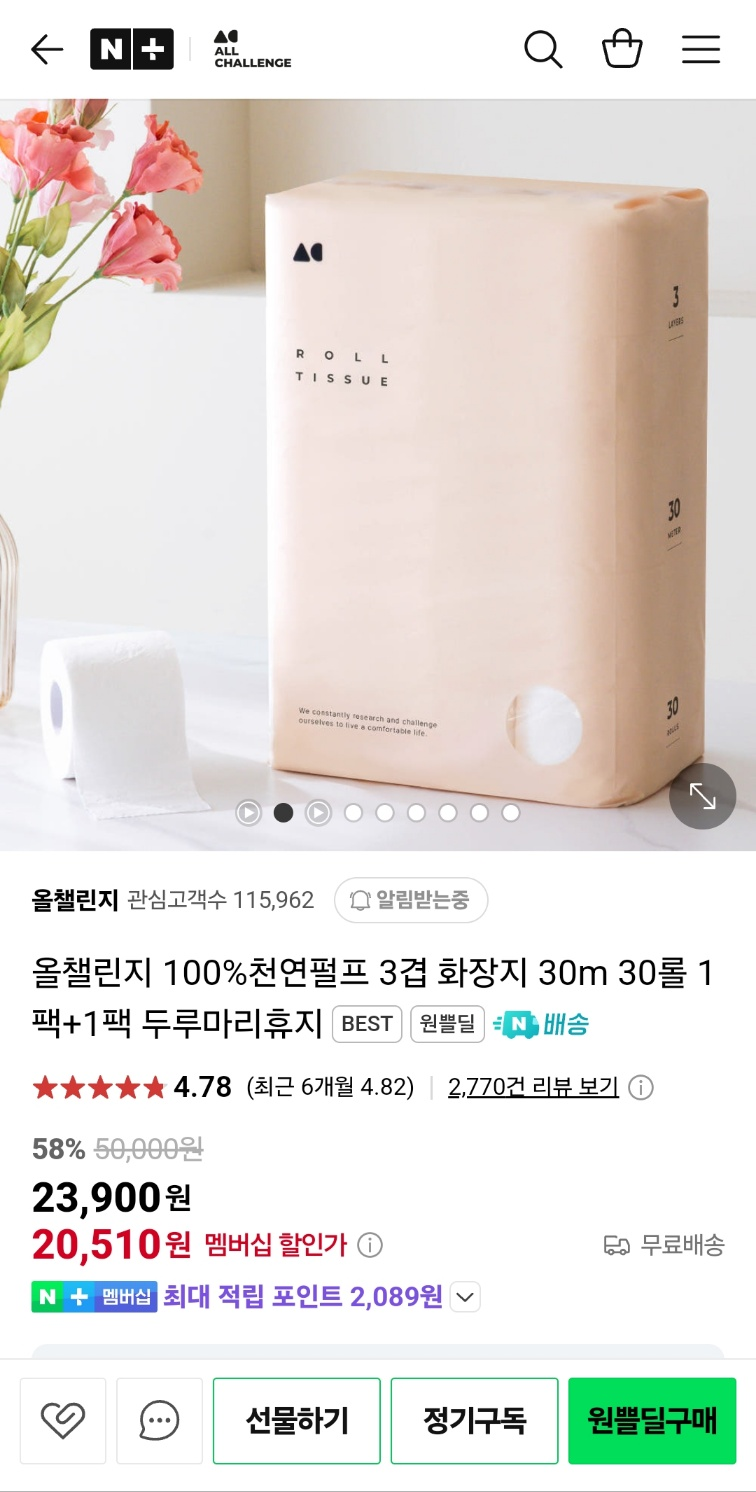Tap the review info circle icon
Image resolution: width=756 pixels, height=1492 pixels.
point(640,1087)
